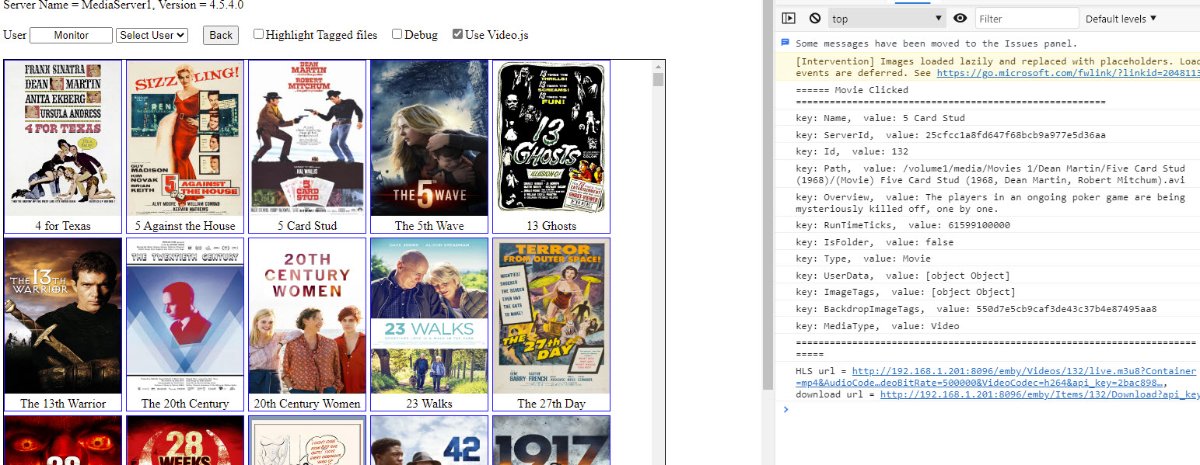The image size is (1200, 465).
Task: Select The 20th Century poster
Action: pos(185,315)
